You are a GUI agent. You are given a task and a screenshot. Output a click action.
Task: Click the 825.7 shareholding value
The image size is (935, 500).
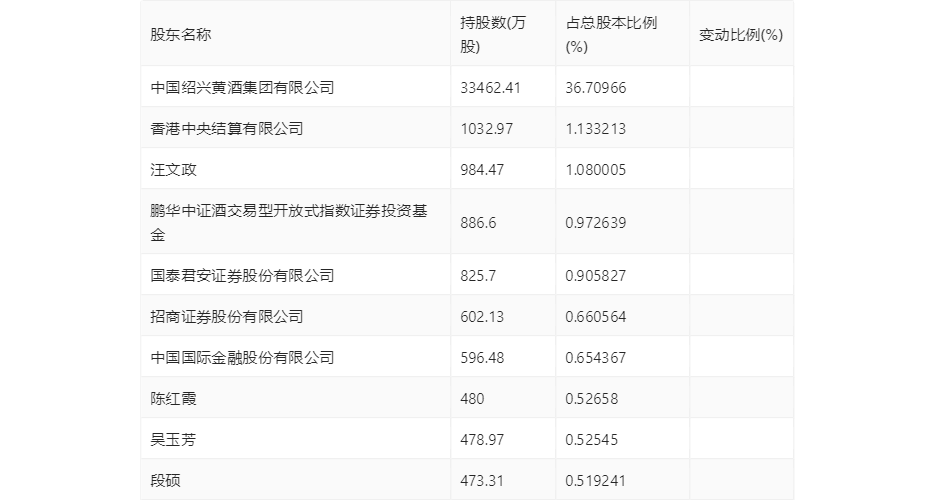(478, 276)
